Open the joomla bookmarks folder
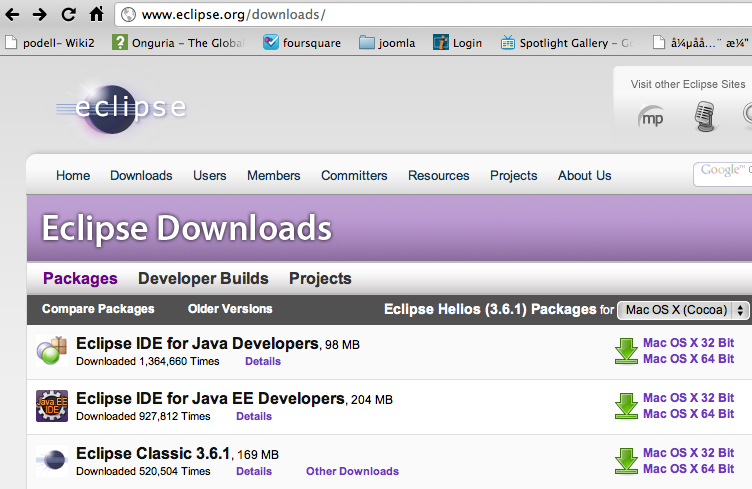The width and height of the screenshot is (752, 489). (387, 43)
